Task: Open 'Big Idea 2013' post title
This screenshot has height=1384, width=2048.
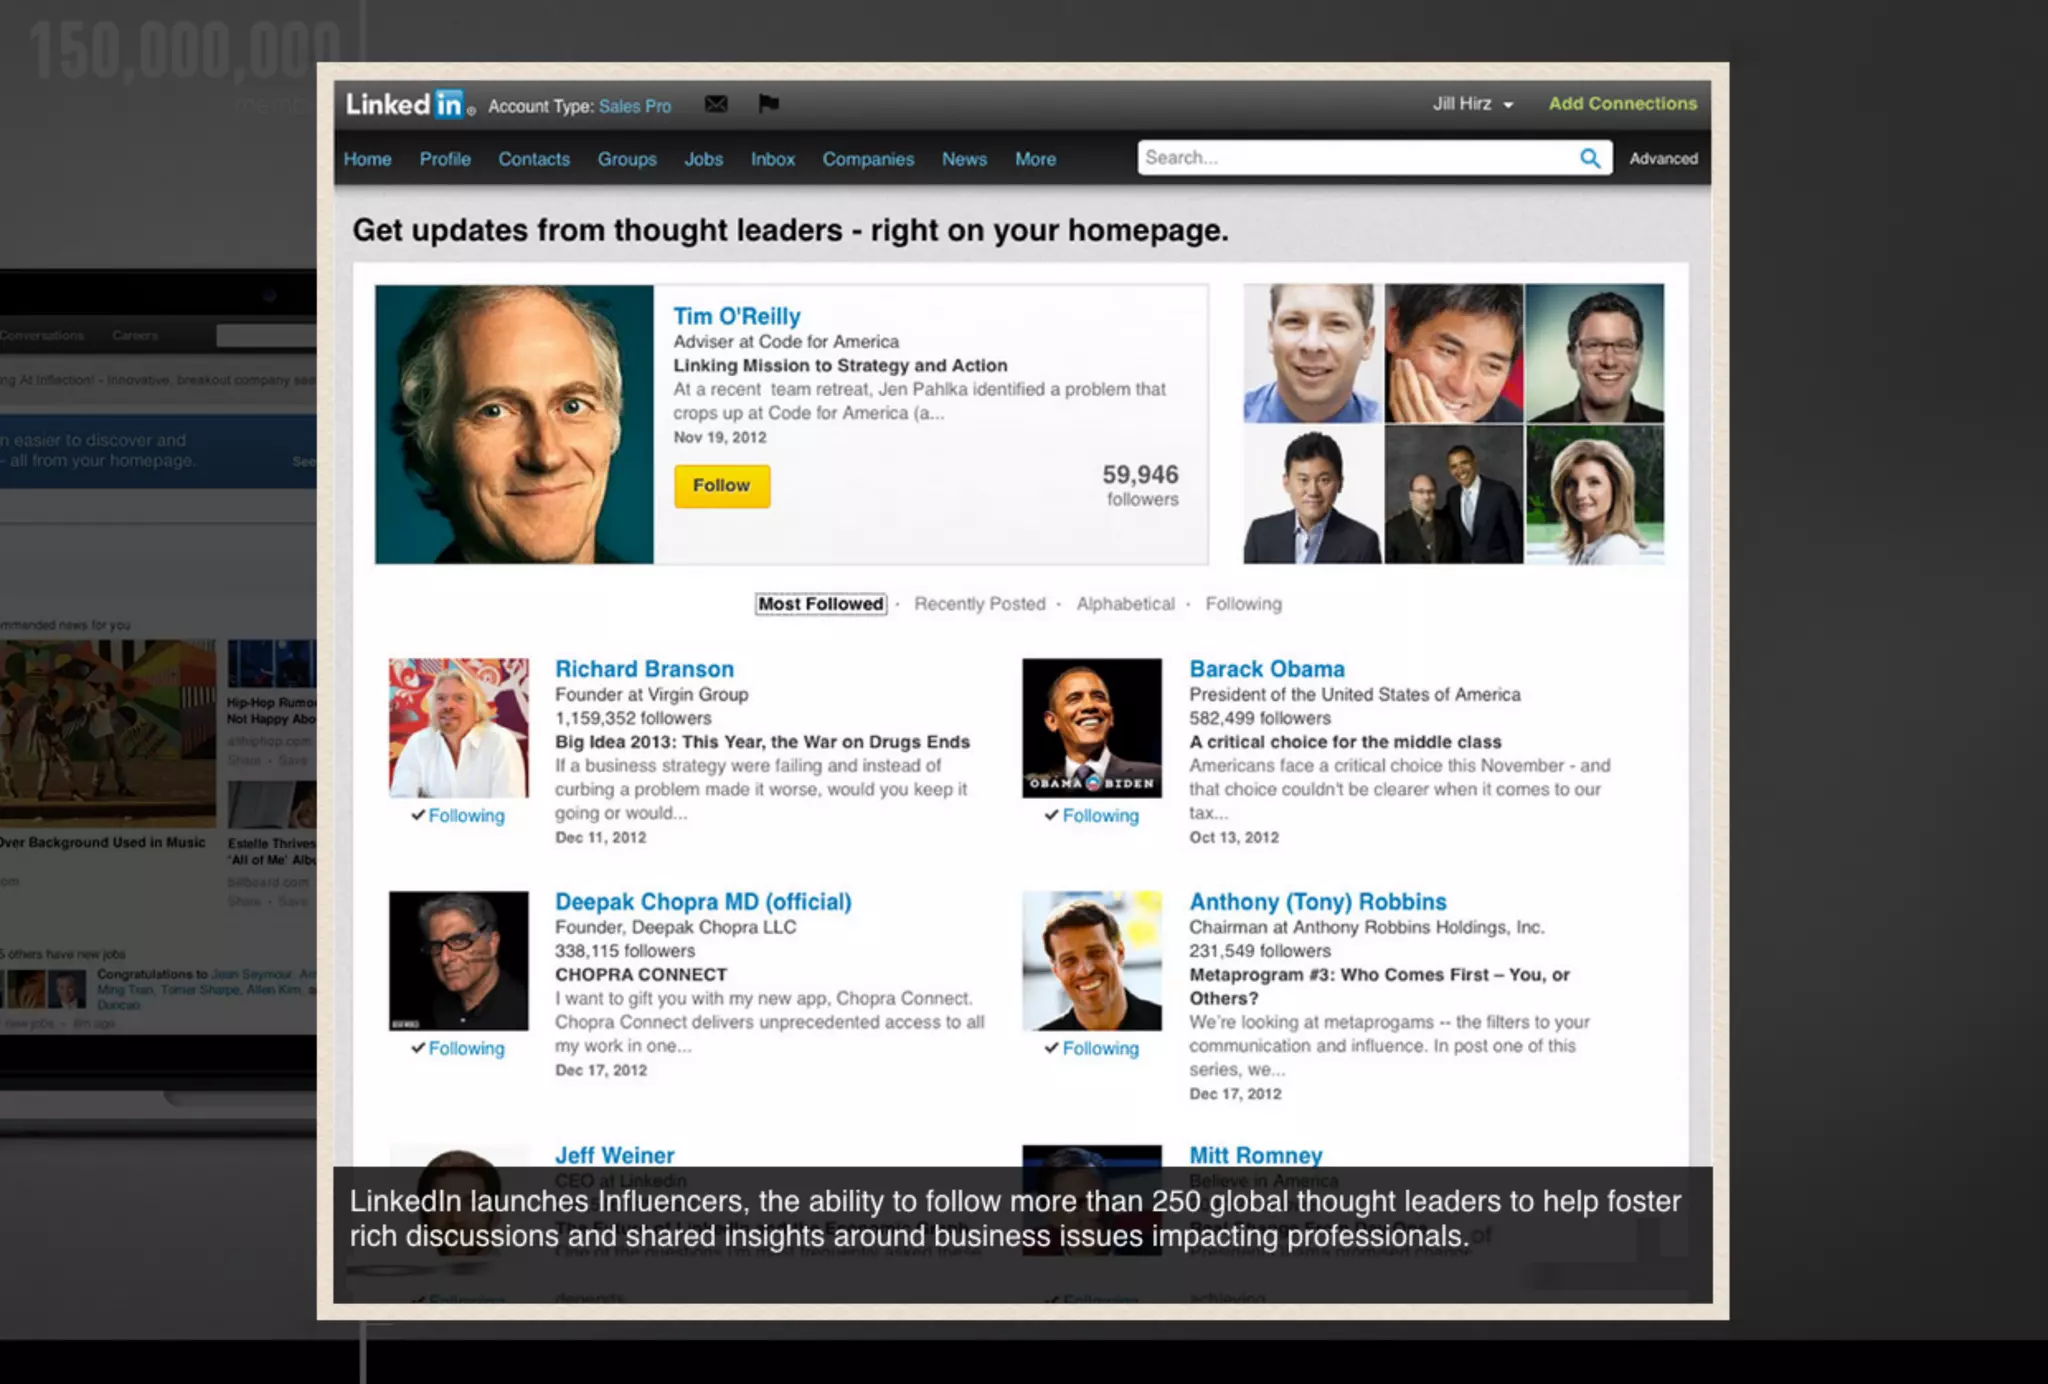Action: [762, 742]
